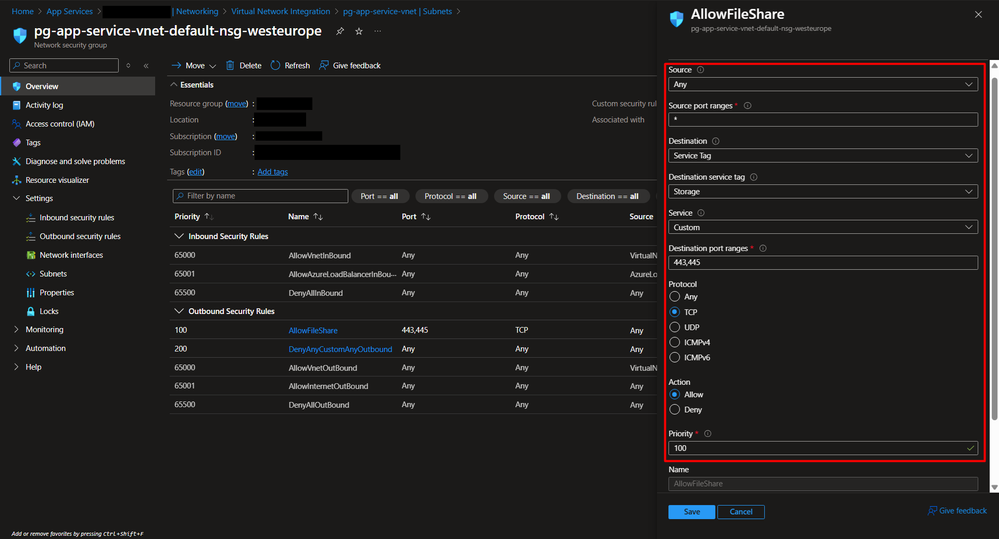Open the more options ellipsis in the header
999x539 pixels.
pos(378,31)
